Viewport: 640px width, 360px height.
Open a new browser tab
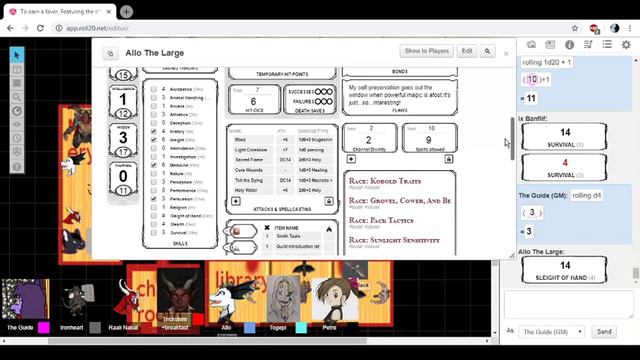pos(126,12)
